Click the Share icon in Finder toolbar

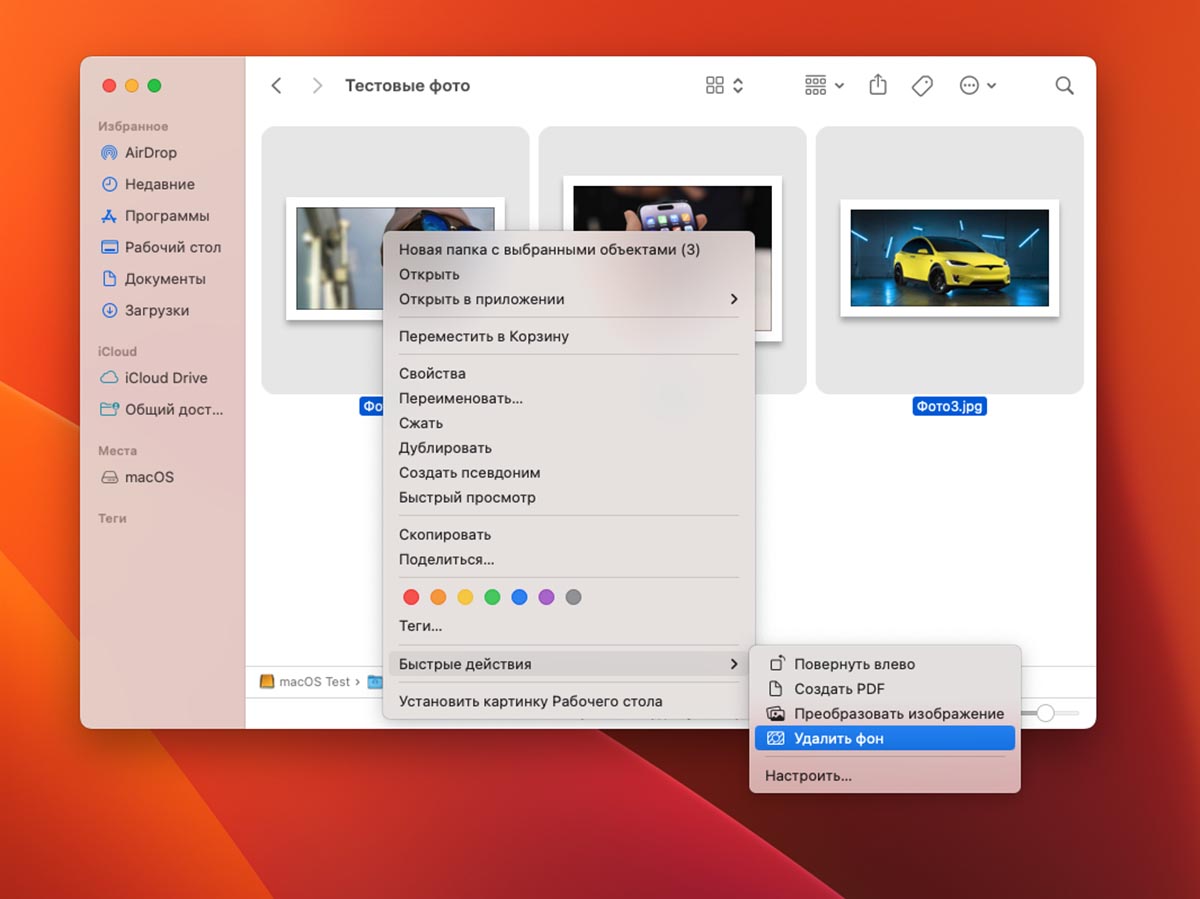coord(878,86)
